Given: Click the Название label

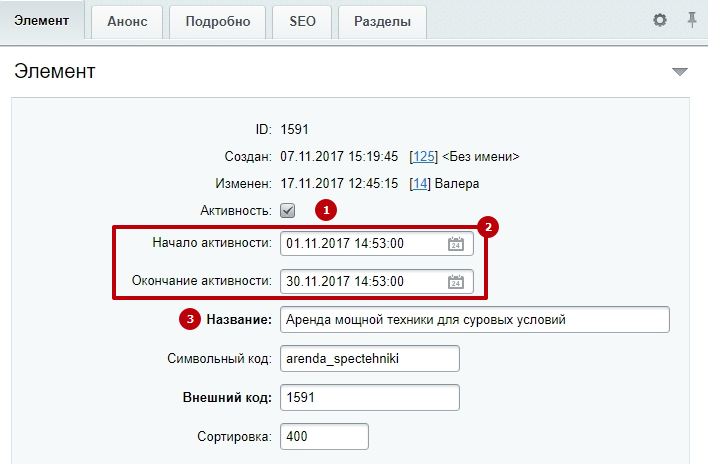Looking at the screenshot, I should point(239,320).
